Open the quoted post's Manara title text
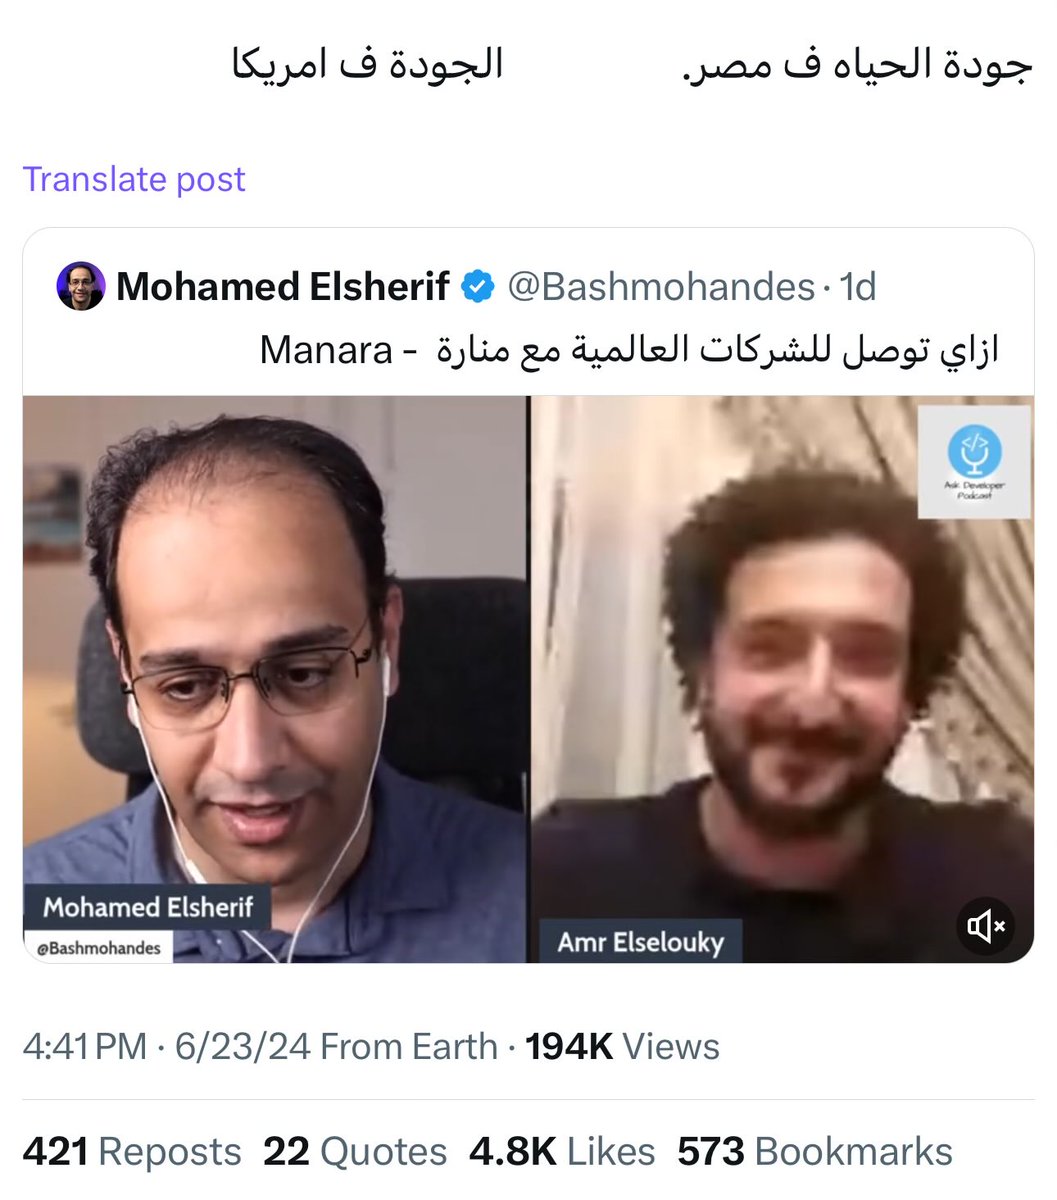Viewport: 1057px width, 1200px height. pyautogui.click(x=629, y=350)
